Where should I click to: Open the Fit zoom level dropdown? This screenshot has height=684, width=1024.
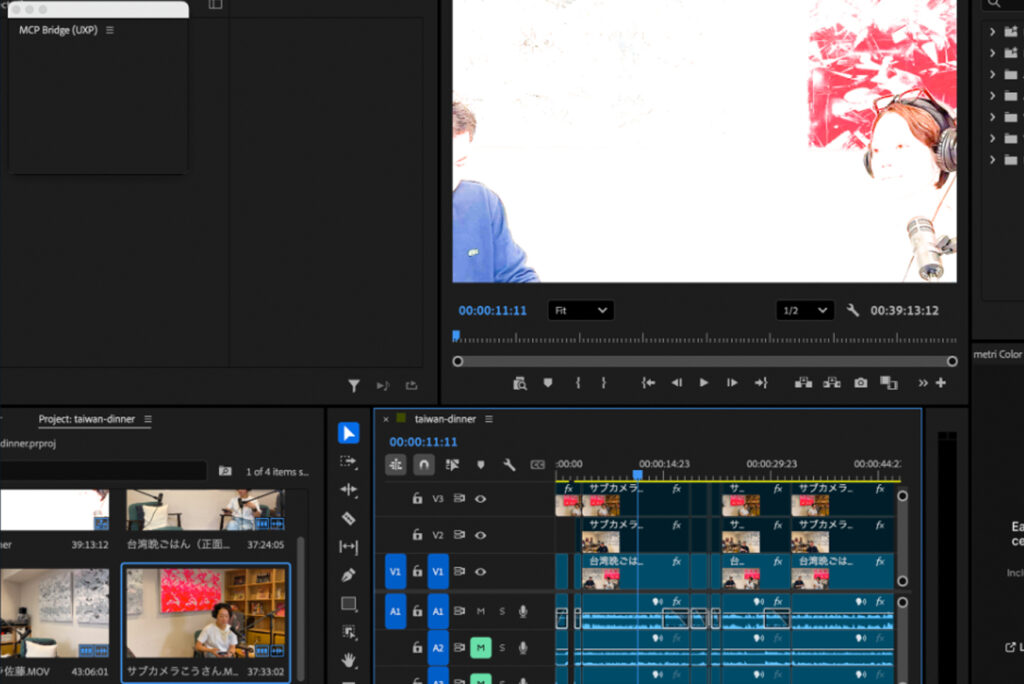pos(581,311)
